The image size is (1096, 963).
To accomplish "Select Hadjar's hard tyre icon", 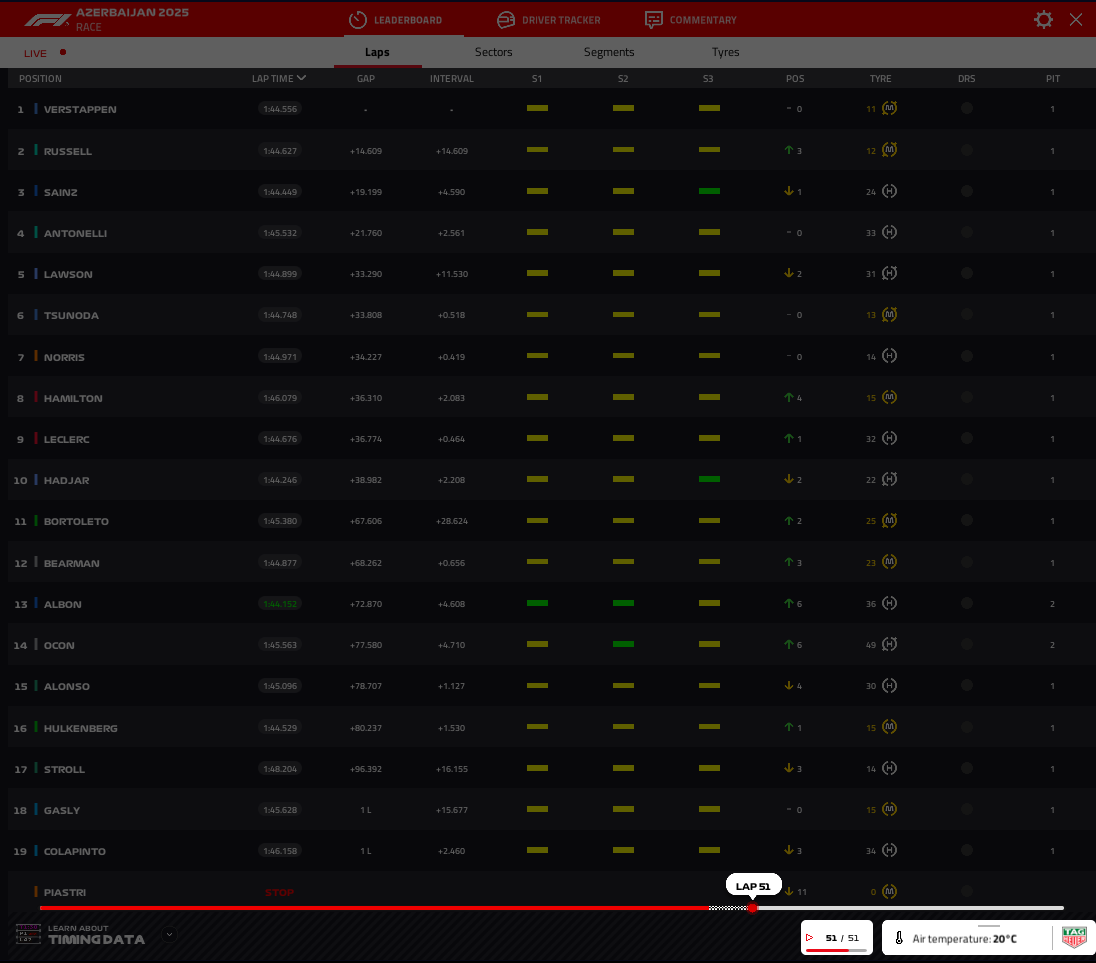I will tap(889, 479).
